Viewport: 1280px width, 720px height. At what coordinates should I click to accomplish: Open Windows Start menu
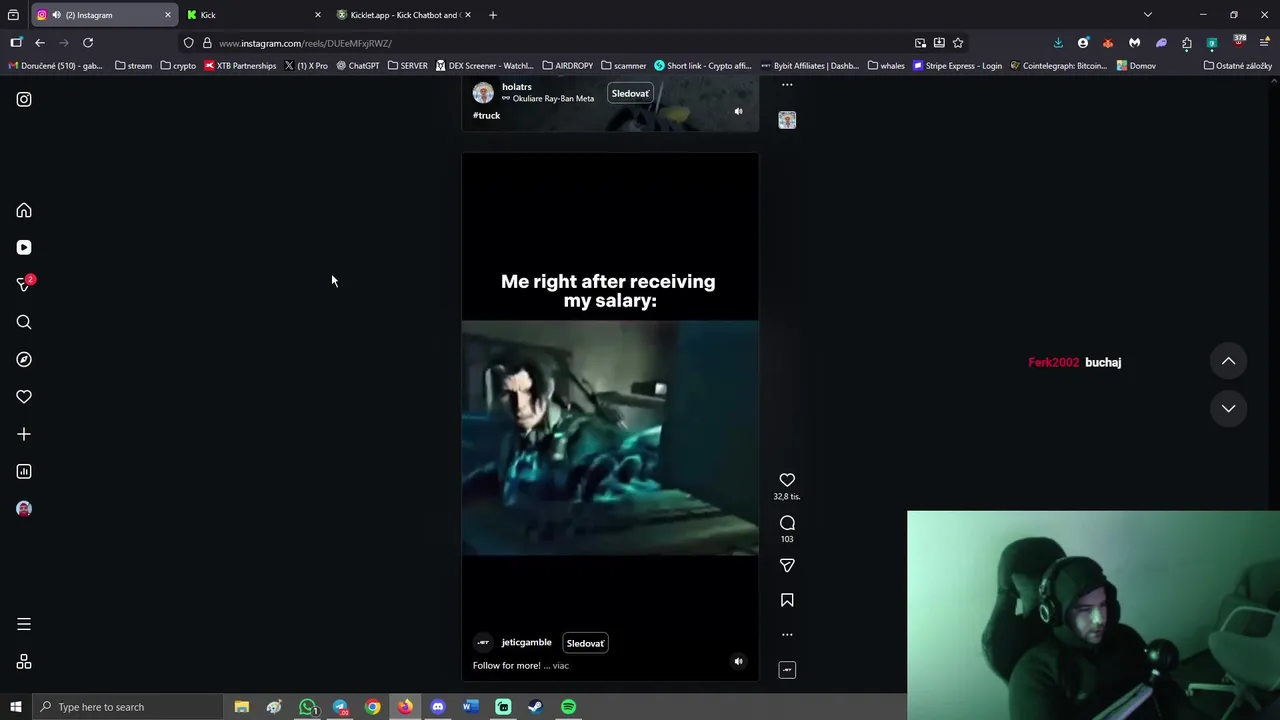[15, 707]
